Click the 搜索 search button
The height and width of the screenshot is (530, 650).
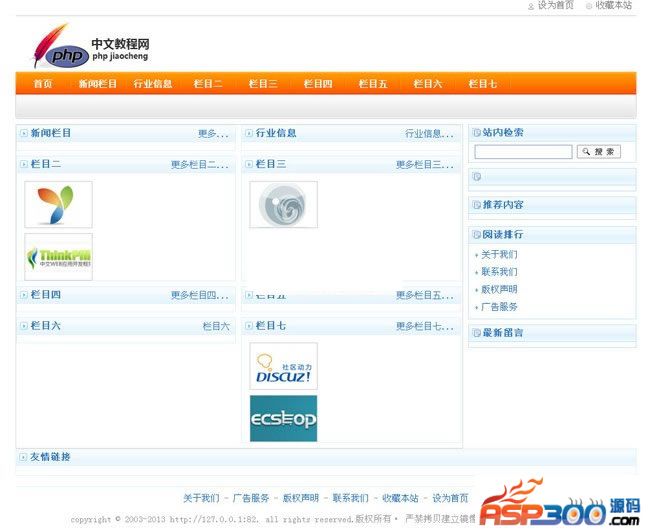(599, 152)
